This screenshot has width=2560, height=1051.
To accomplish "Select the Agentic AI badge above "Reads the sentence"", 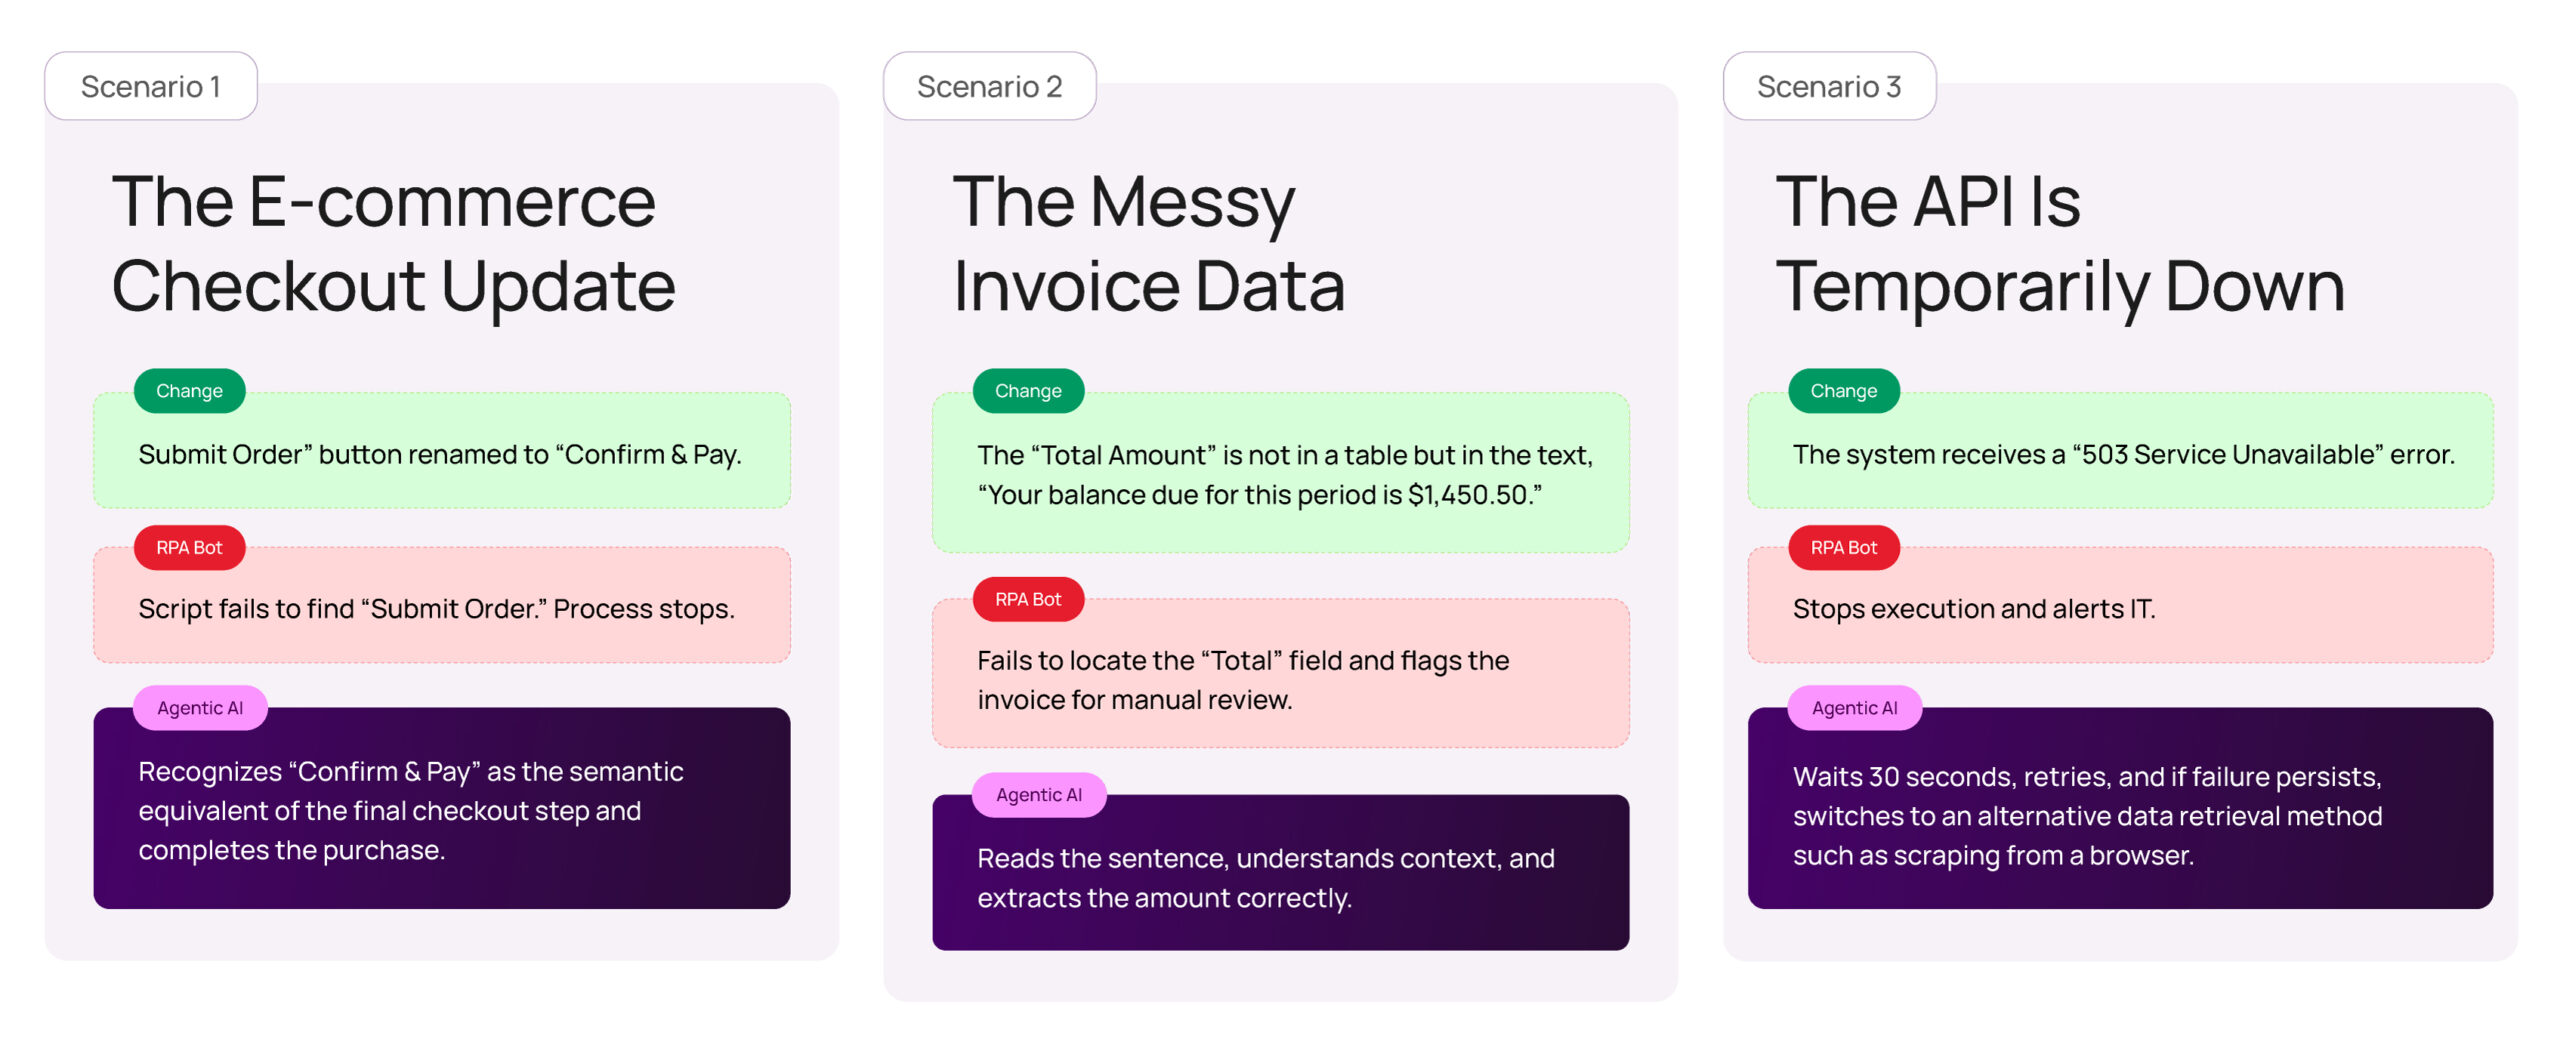I will [x=1039, y=795].
